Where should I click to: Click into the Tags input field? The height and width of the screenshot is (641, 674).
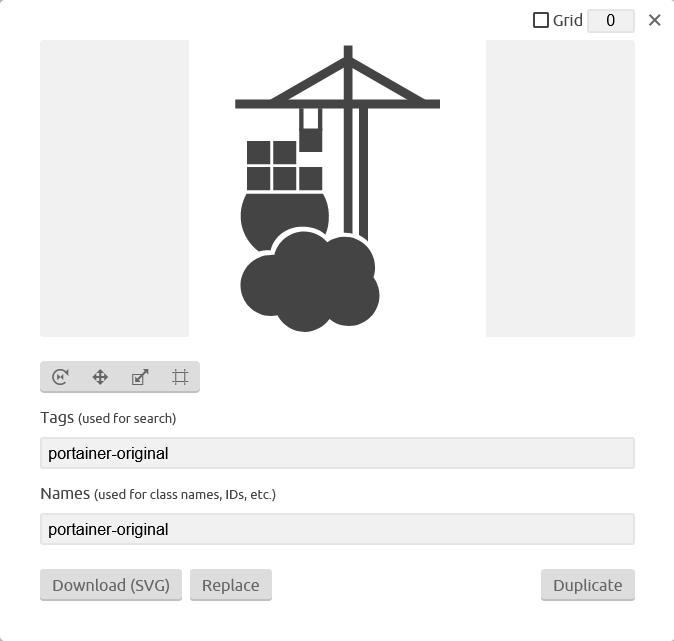pos(337,453)
